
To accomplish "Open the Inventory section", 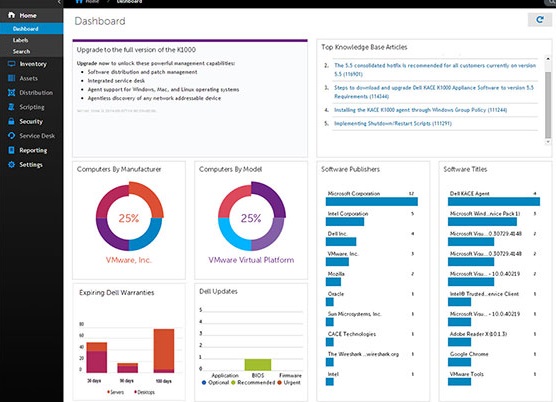I will (32, 64).
